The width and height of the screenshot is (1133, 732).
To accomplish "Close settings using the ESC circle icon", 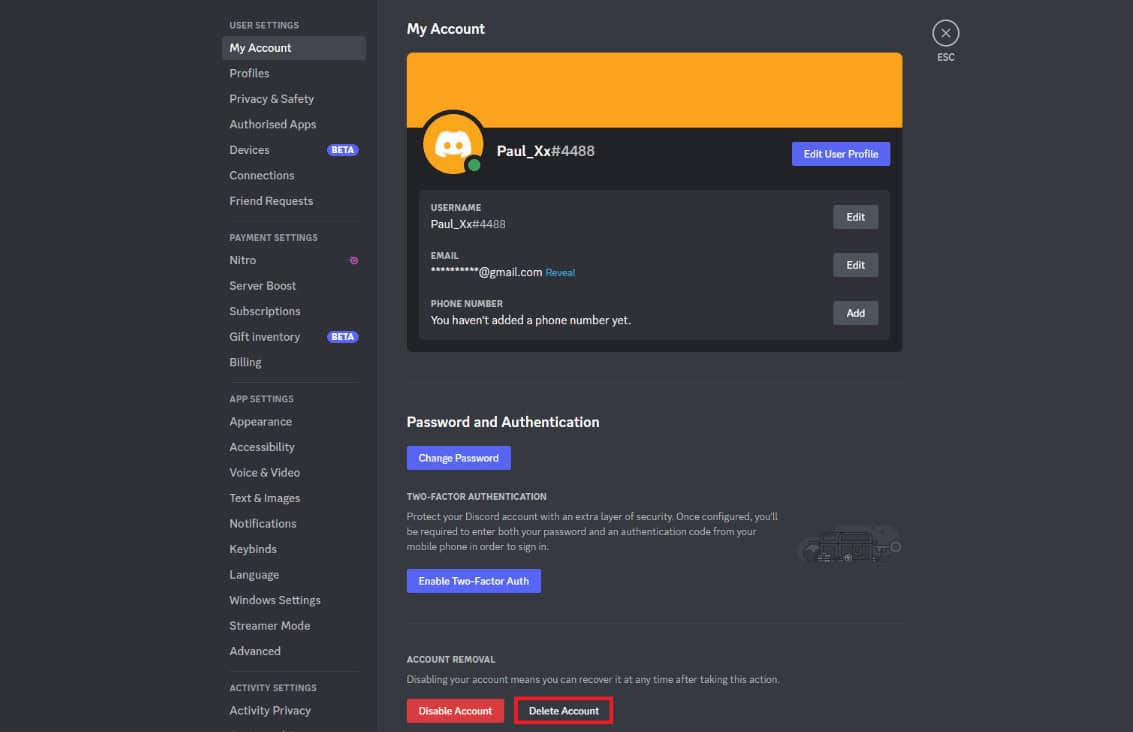I will tap(945, 32).
